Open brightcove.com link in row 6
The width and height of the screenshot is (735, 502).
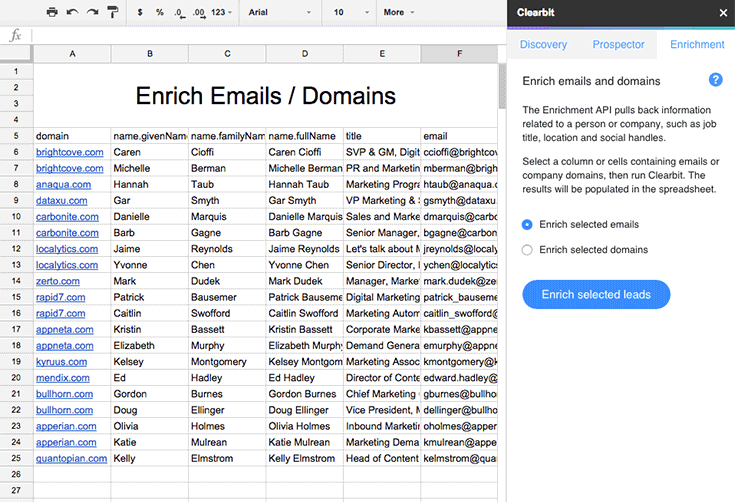pyautogui.click(x=69, y=152)
